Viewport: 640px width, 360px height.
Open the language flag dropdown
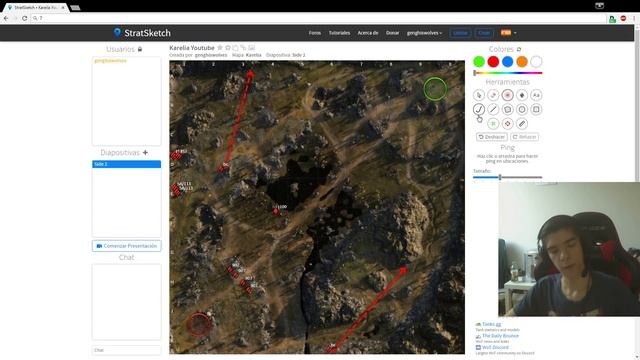click(509, 33)
